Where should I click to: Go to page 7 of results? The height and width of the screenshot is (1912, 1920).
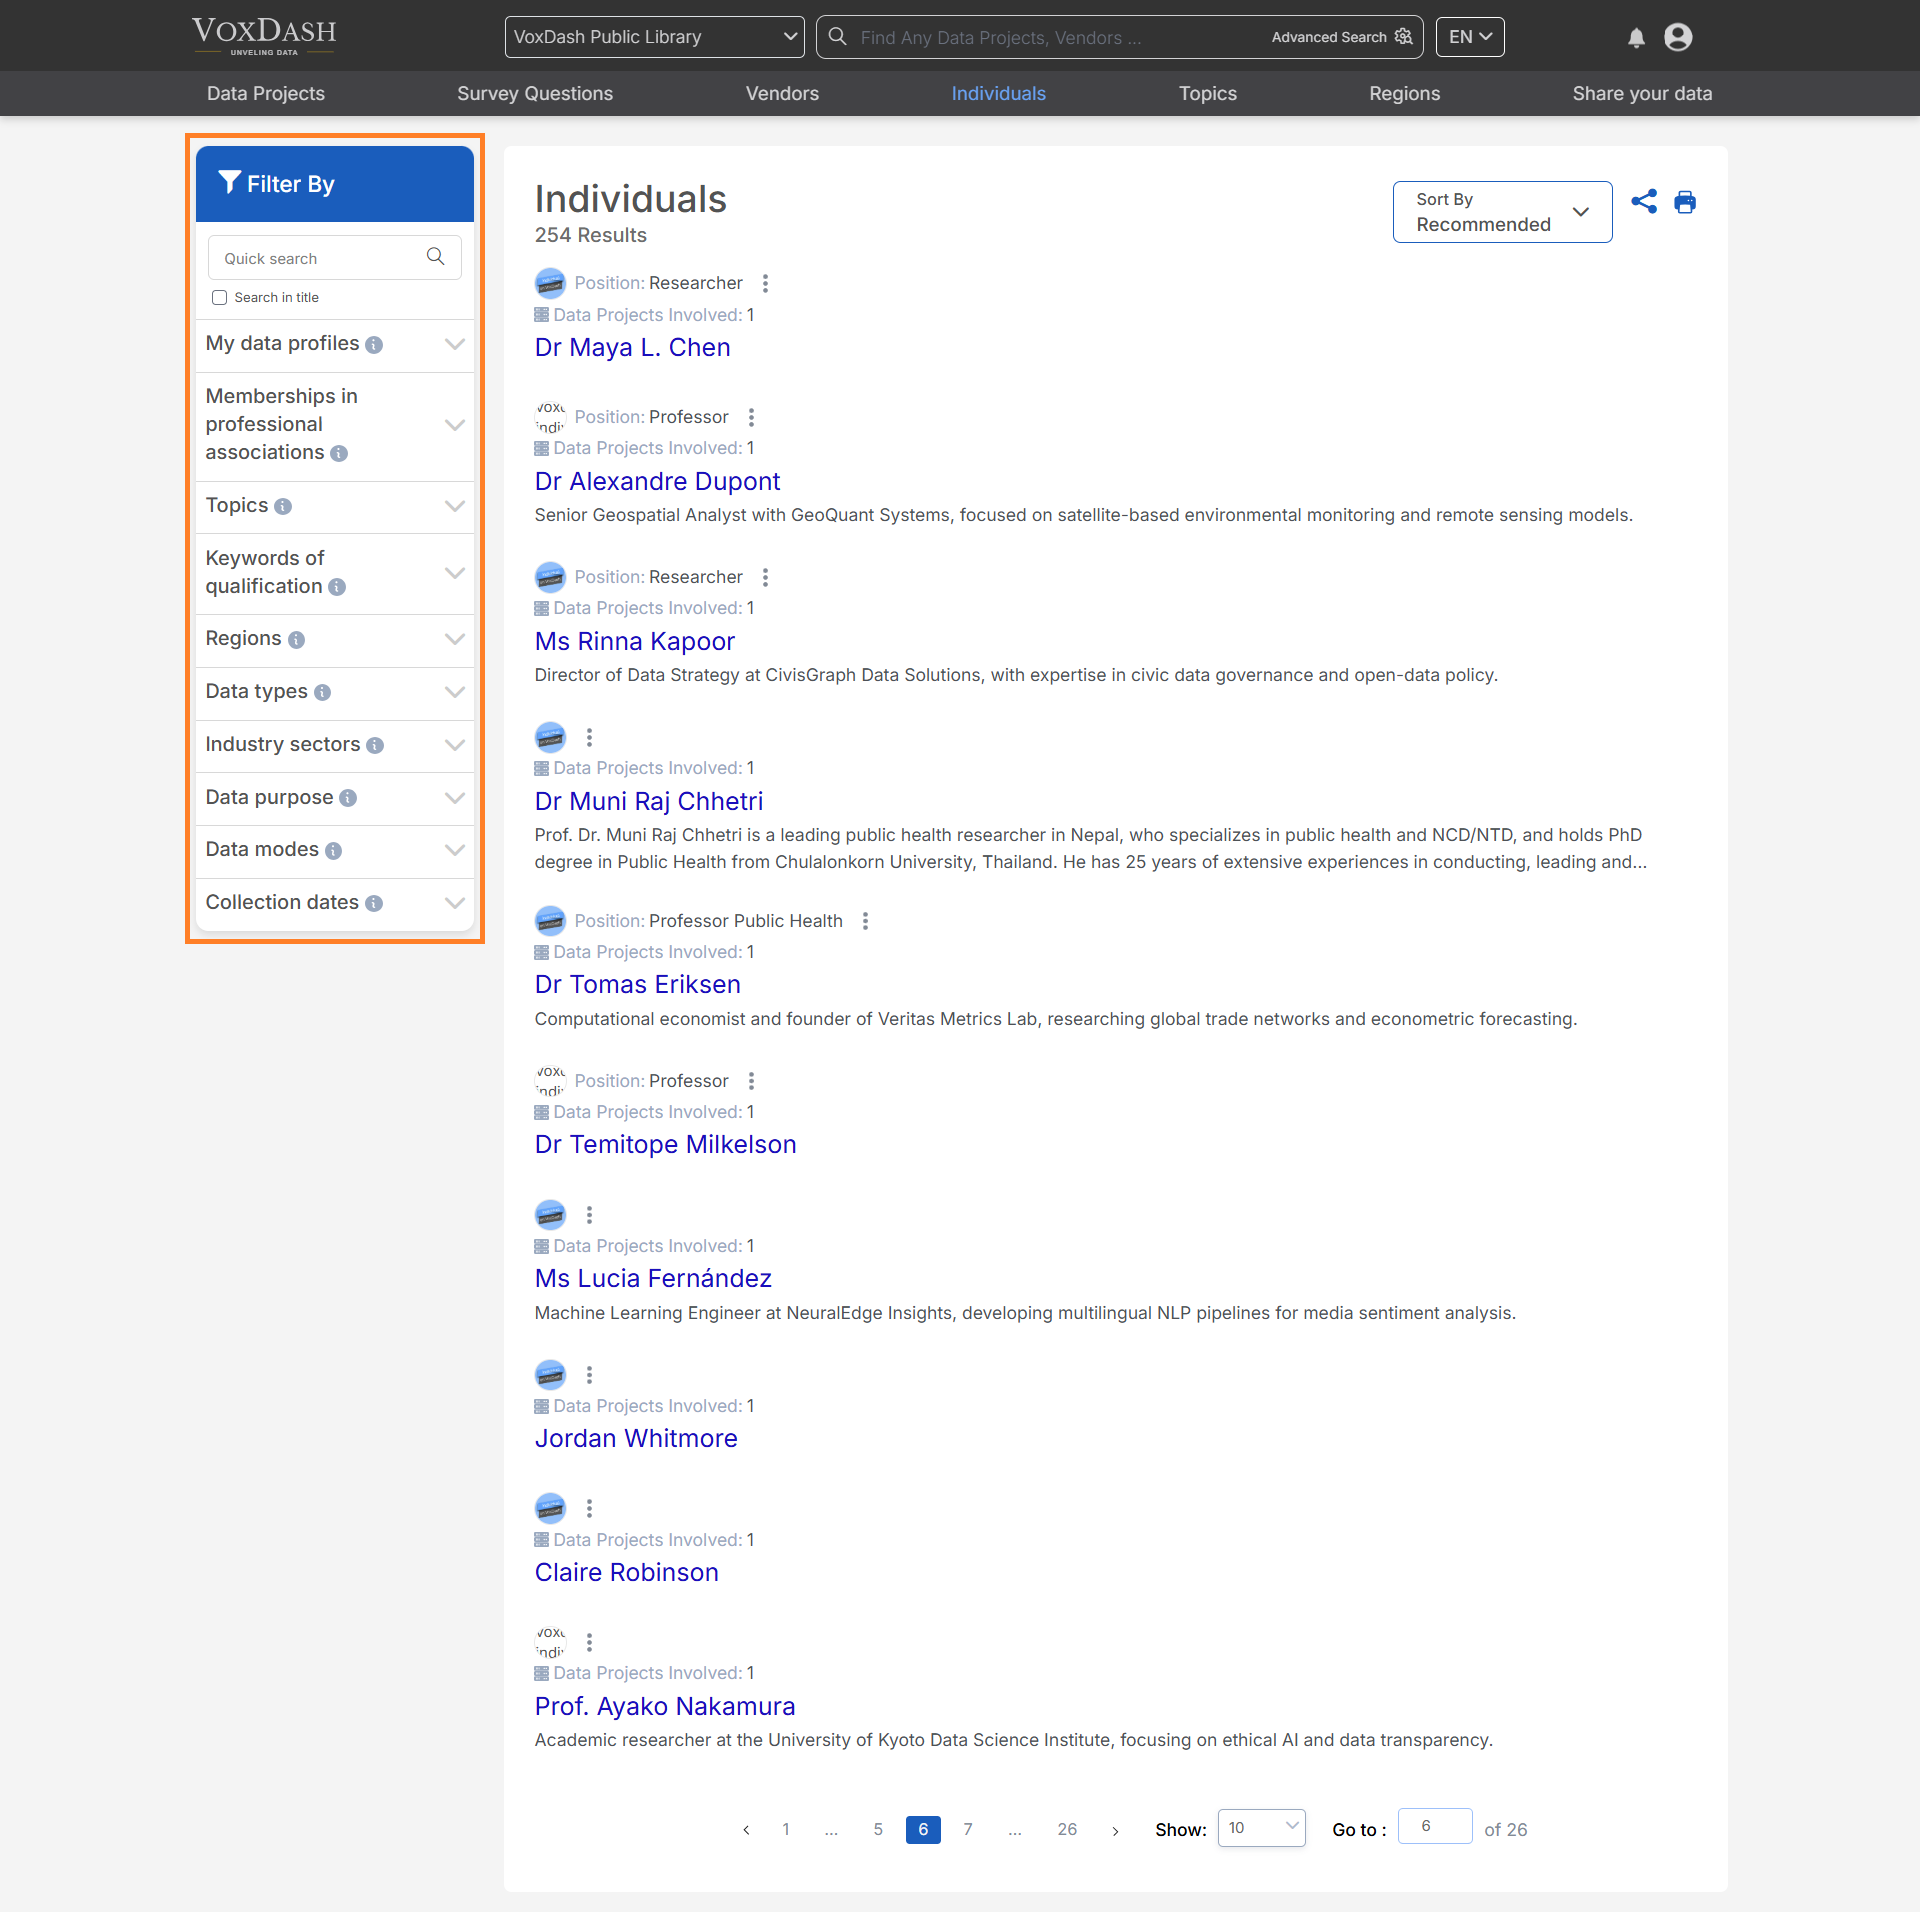point(968,1829)
